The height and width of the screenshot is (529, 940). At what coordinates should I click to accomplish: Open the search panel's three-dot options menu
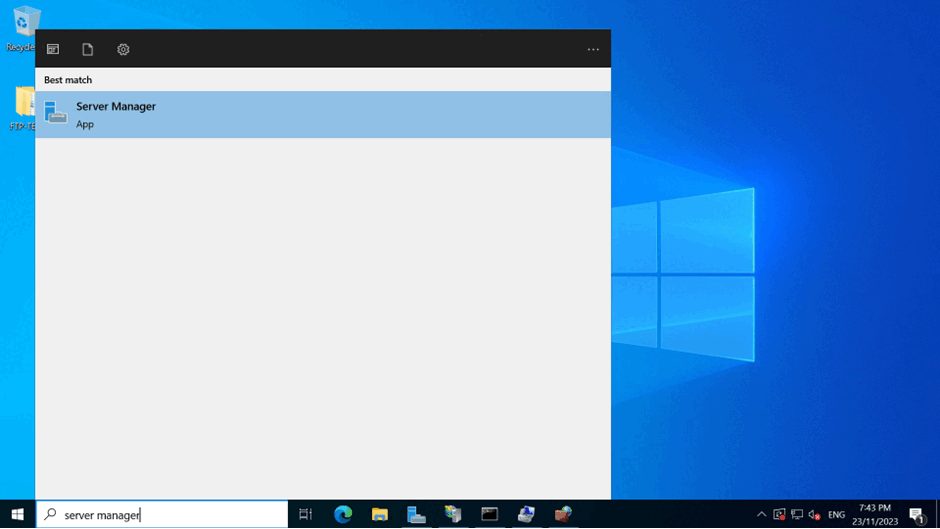(x=593, y=49)
